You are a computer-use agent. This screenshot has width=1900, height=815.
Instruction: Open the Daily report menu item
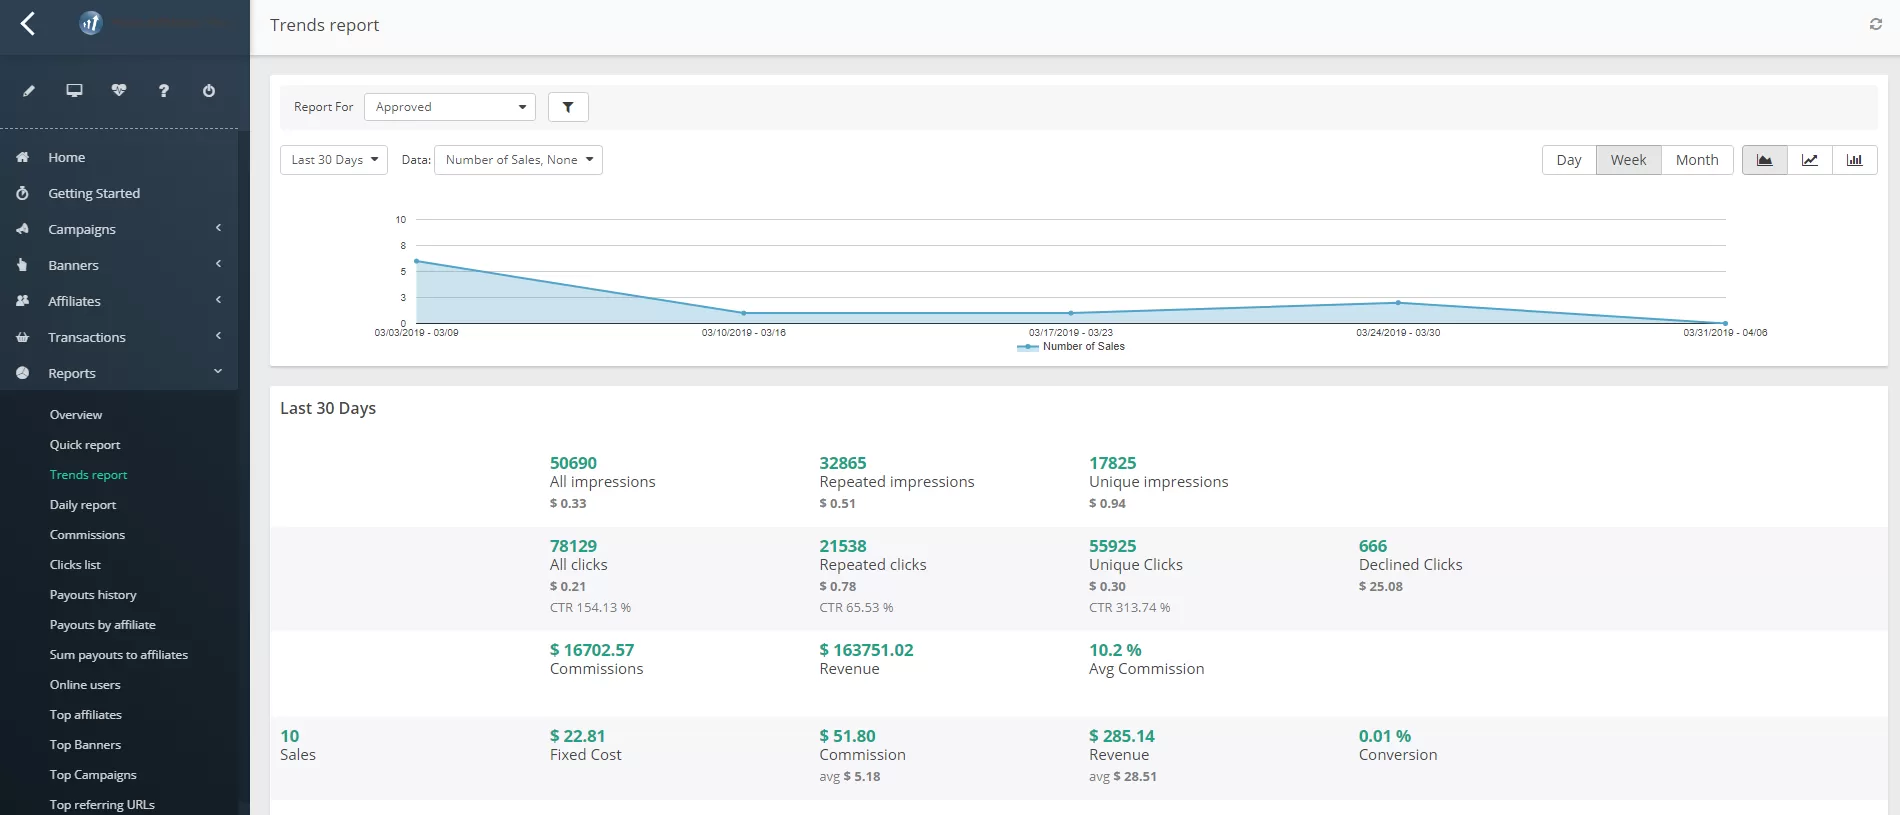click(83, 505)
